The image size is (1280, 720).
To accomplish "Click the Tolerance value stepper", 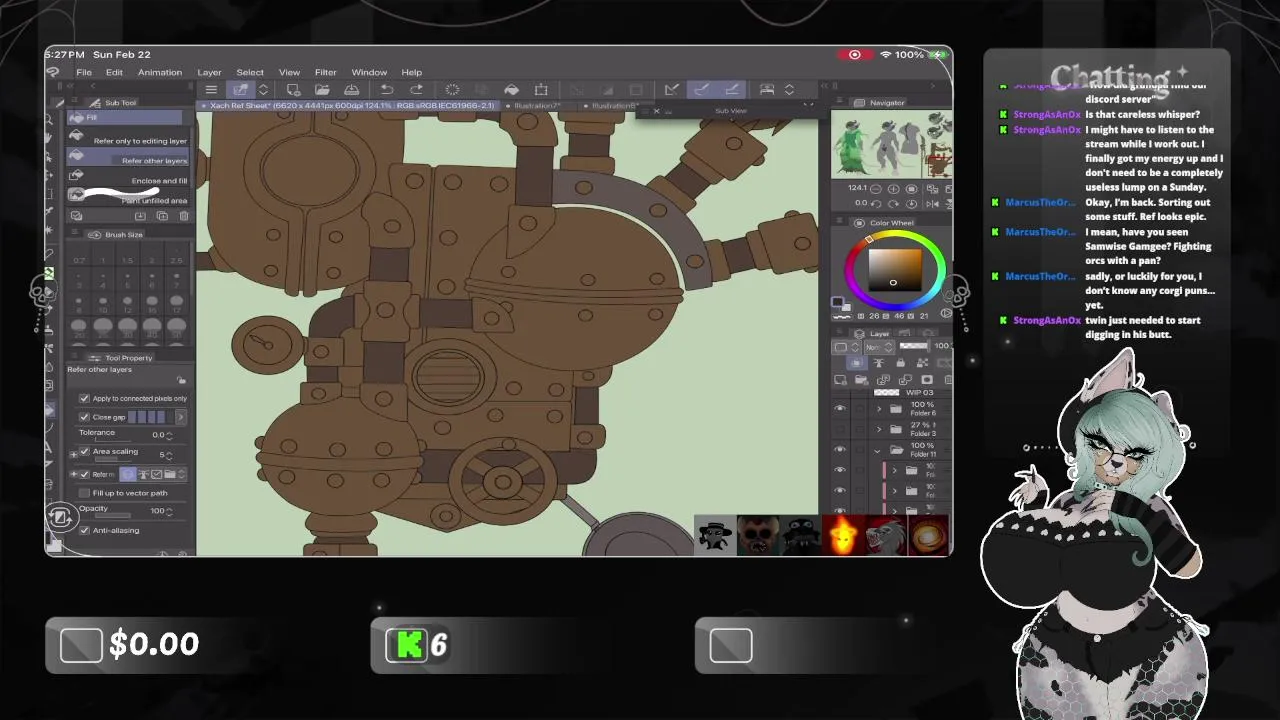I will point(169,435).
